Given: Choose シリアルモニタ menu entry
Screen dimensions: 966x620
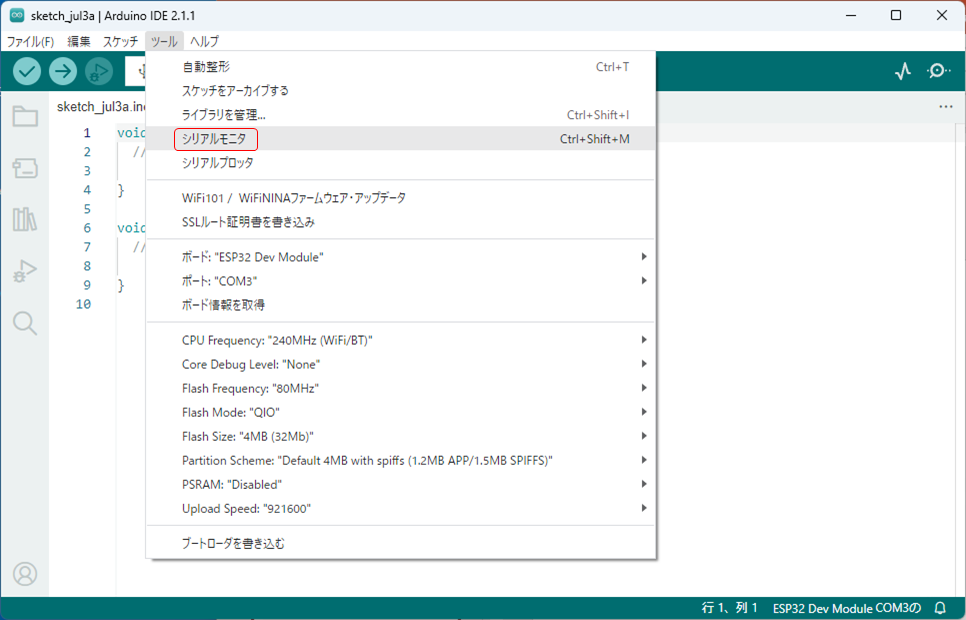Looking at the screenshot, I should click(401, 139).
